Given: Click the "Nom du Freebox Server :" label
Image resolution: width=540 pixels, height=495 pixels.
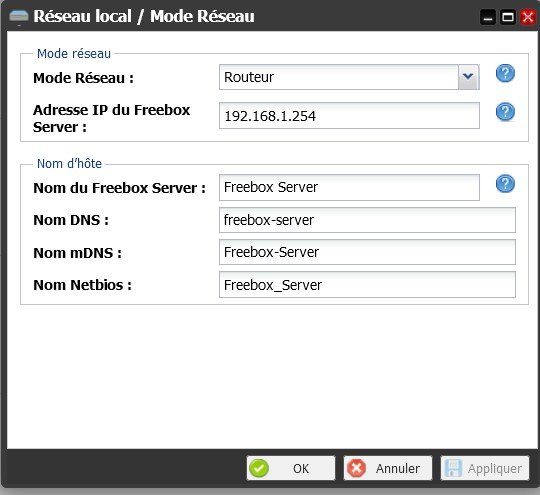Looking at the screenshot, I should point(120,188).
